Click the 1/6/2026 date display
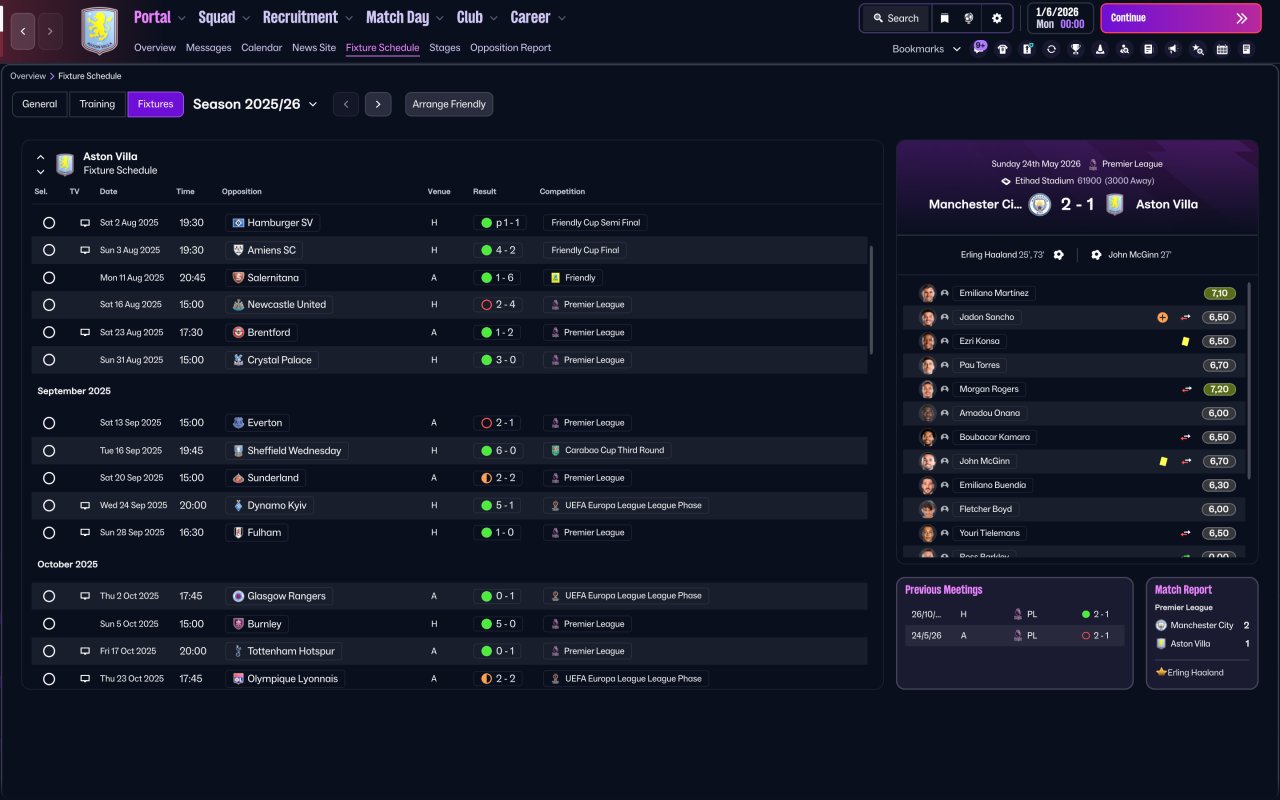The image size is (1280, 800). 1059,18
